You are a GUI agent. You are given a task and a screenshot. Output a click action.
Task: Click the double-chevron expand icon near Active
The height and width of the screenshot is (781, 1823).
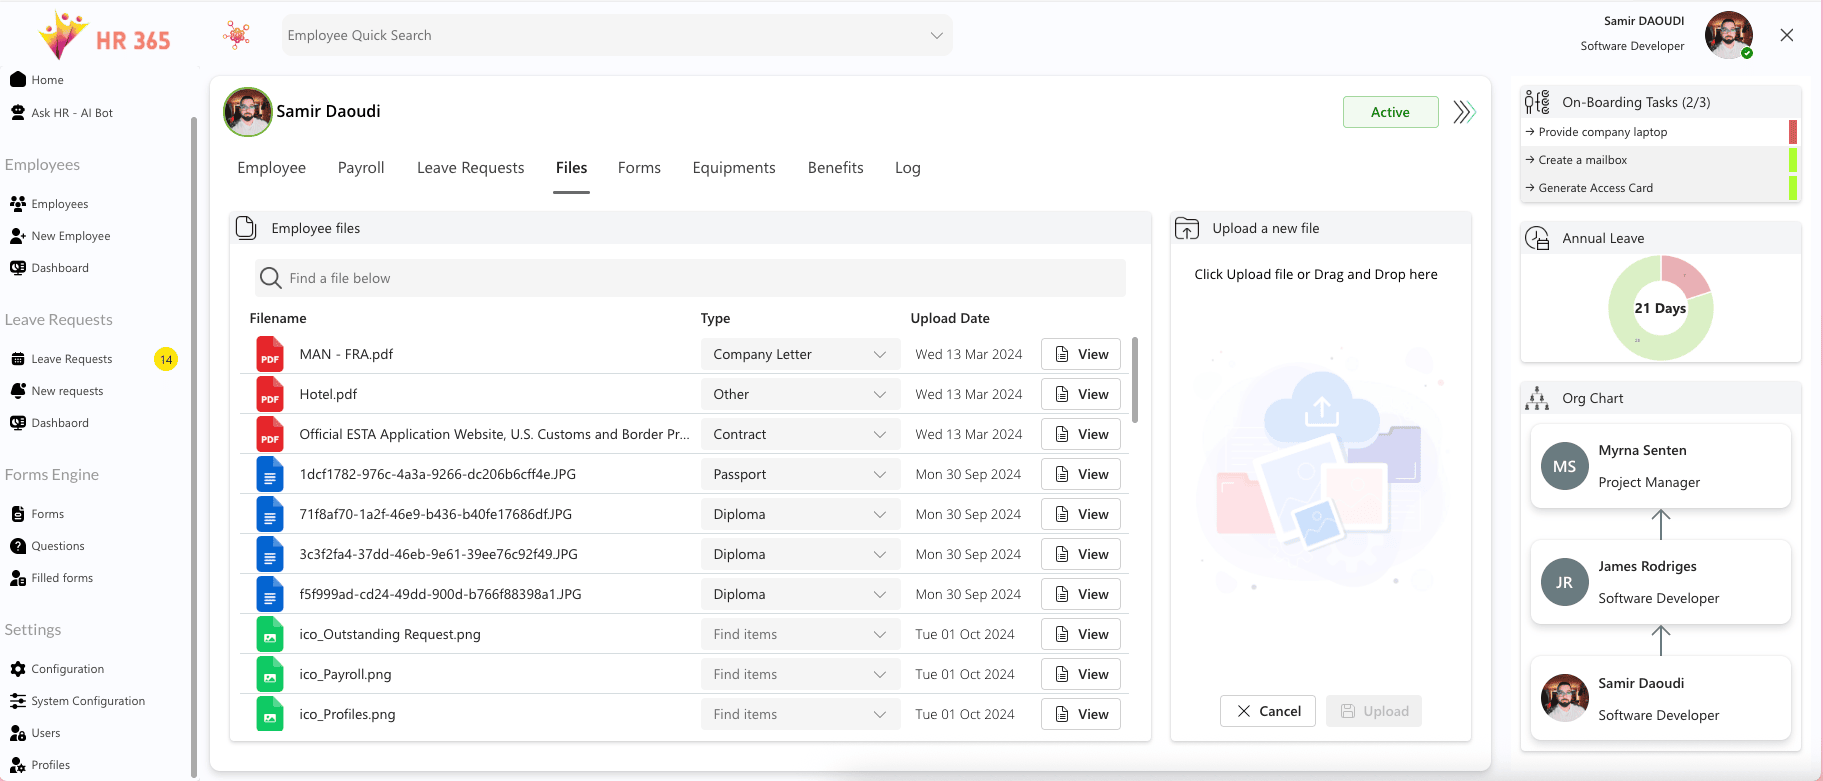pyautogui.click(x=1464, y=112)
